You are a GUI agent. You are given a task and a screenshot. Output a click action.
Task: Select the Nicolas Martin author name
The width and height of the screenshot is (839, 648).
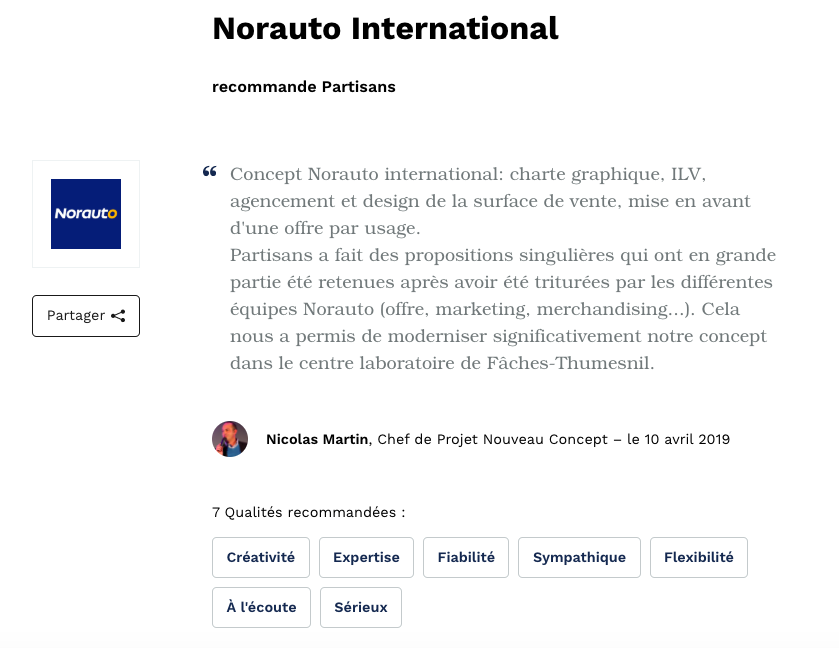316,439
